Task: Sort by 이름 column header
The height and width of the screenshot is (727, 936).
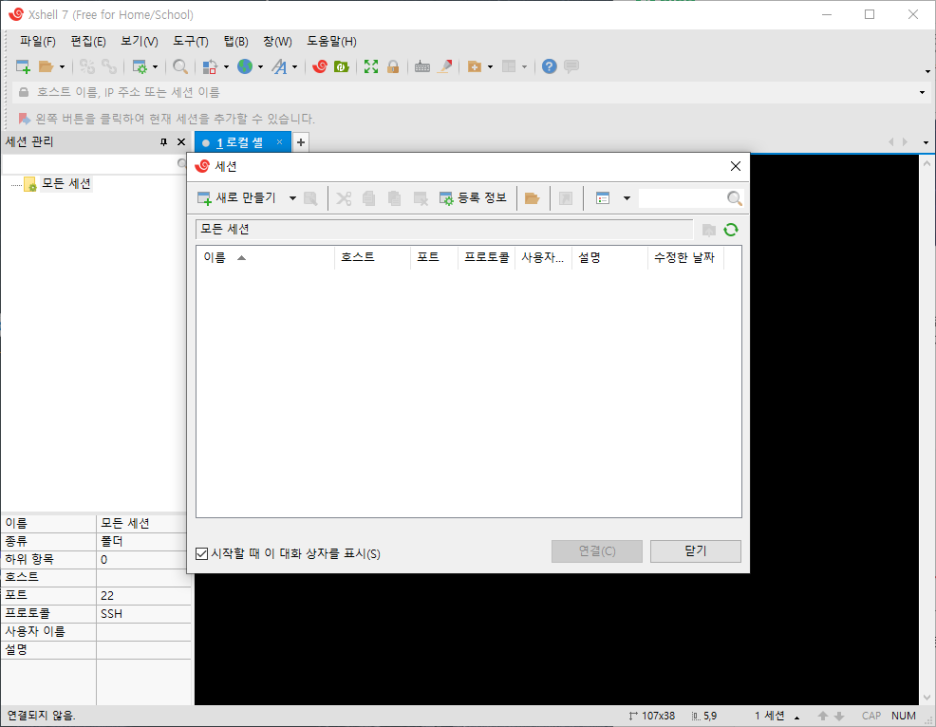Action: click(x=266, y=258)
